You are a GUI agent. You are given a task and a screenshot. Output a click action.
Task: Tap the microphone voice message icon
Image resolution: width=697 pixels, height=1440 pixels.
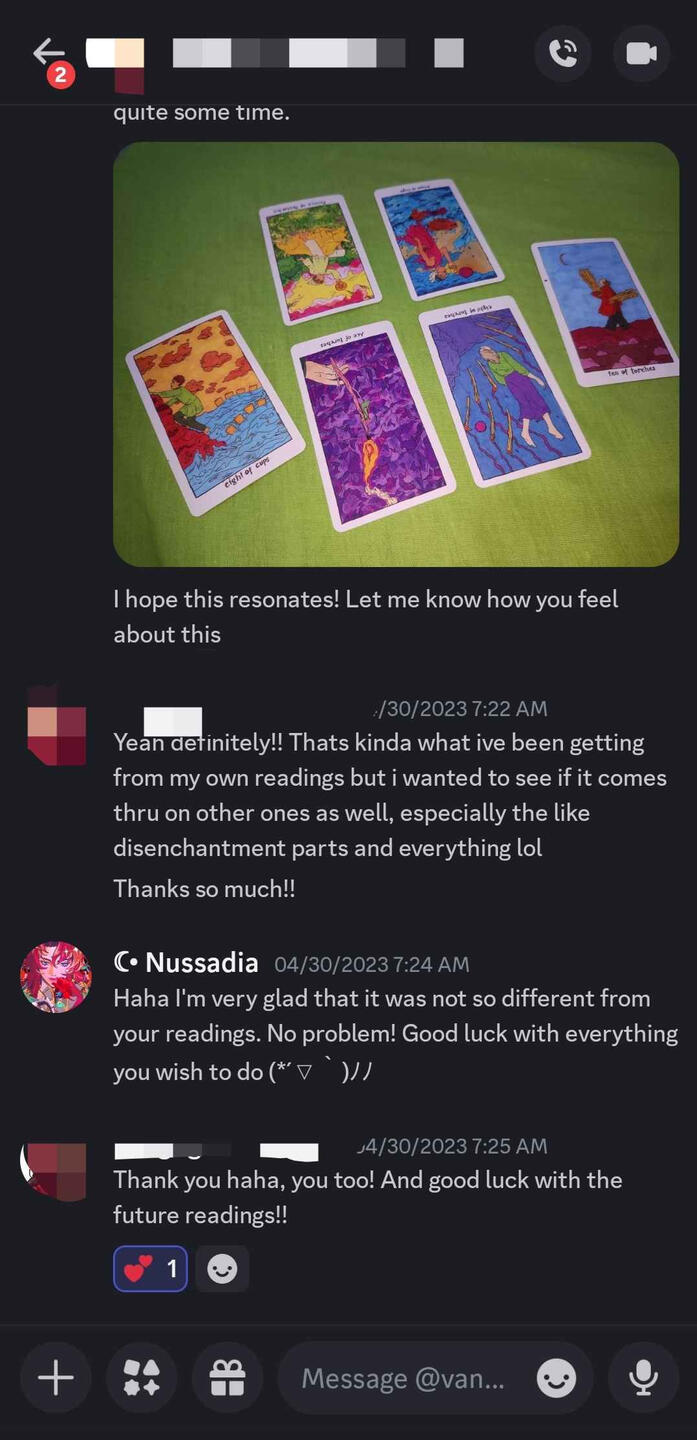[x=643, y=1379]
